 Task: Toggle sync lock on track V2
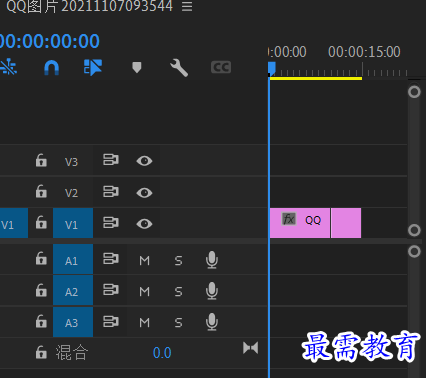(111, 192)
